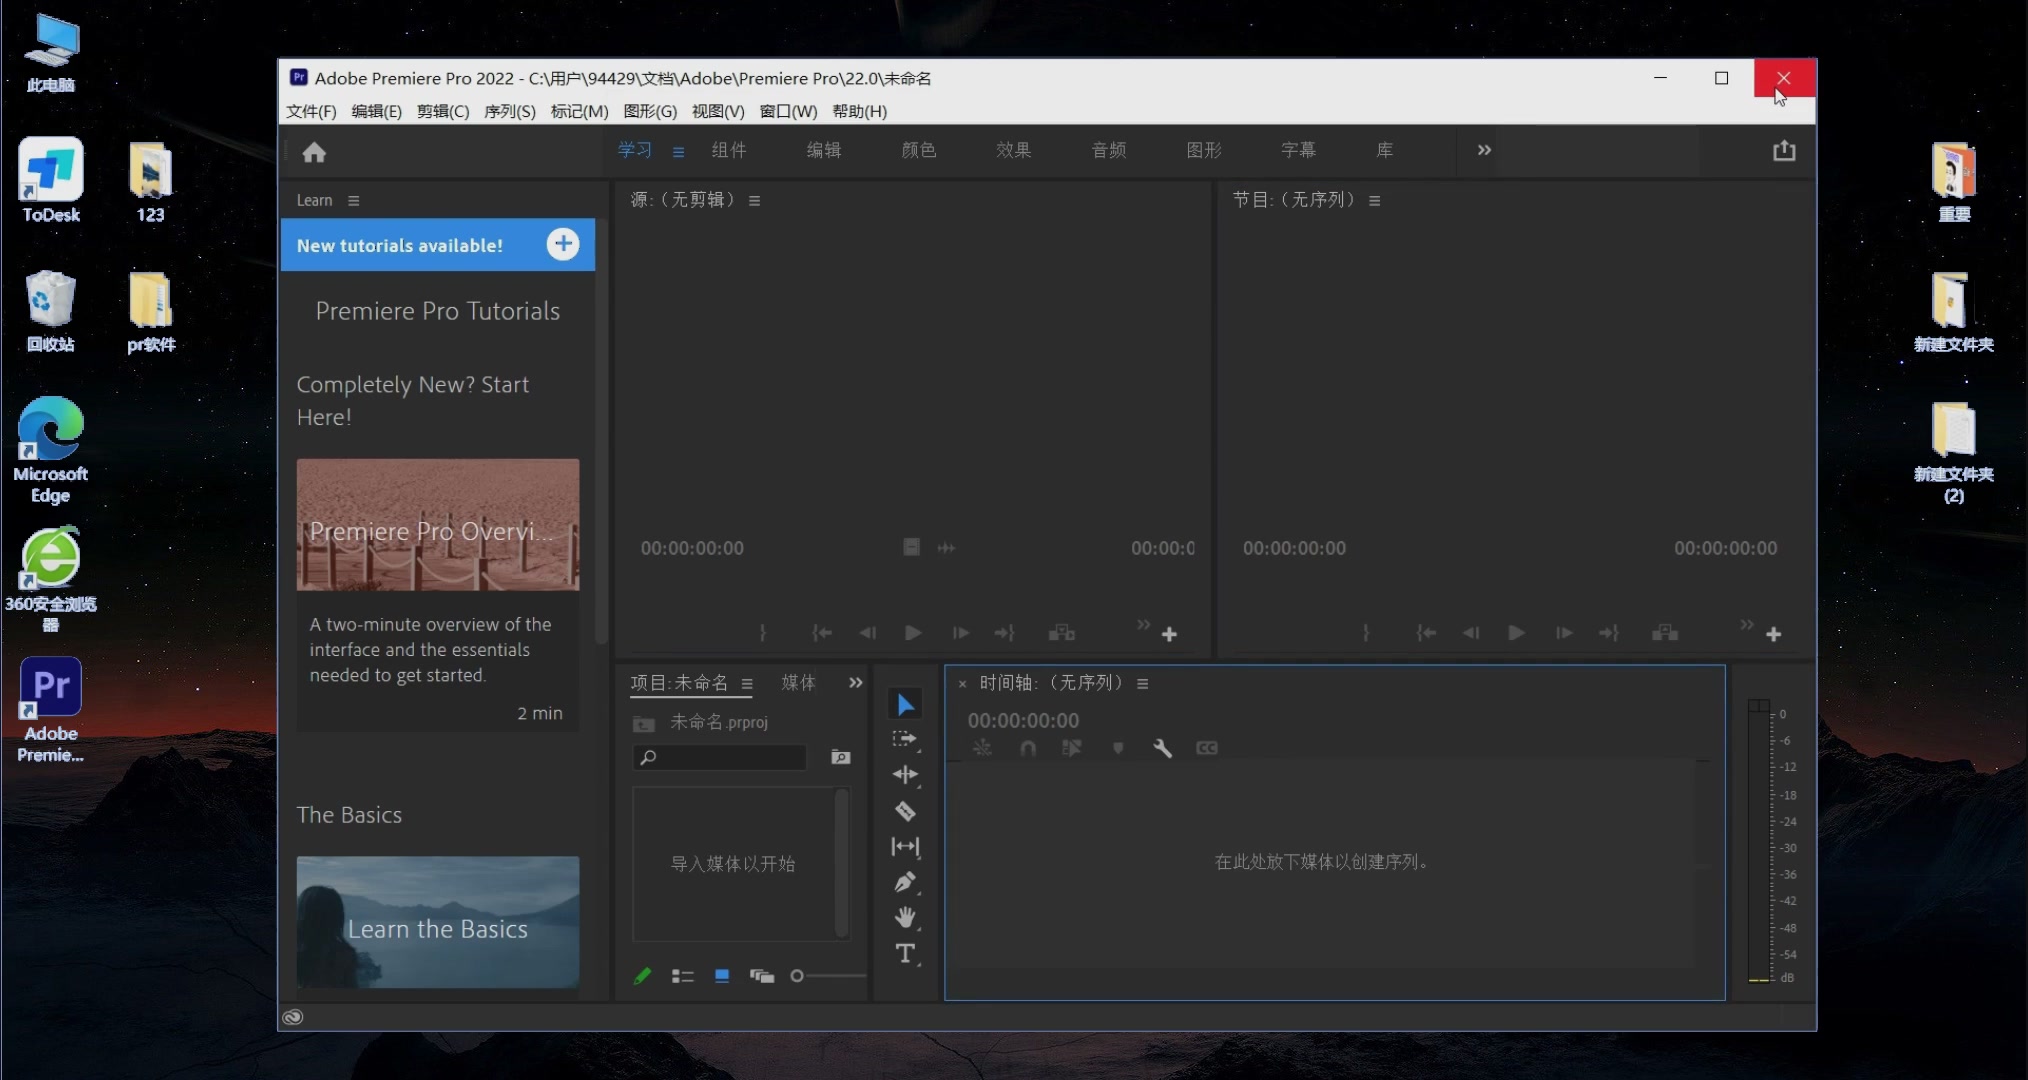Switch to the 字幕 workspace

point(1298,150)
